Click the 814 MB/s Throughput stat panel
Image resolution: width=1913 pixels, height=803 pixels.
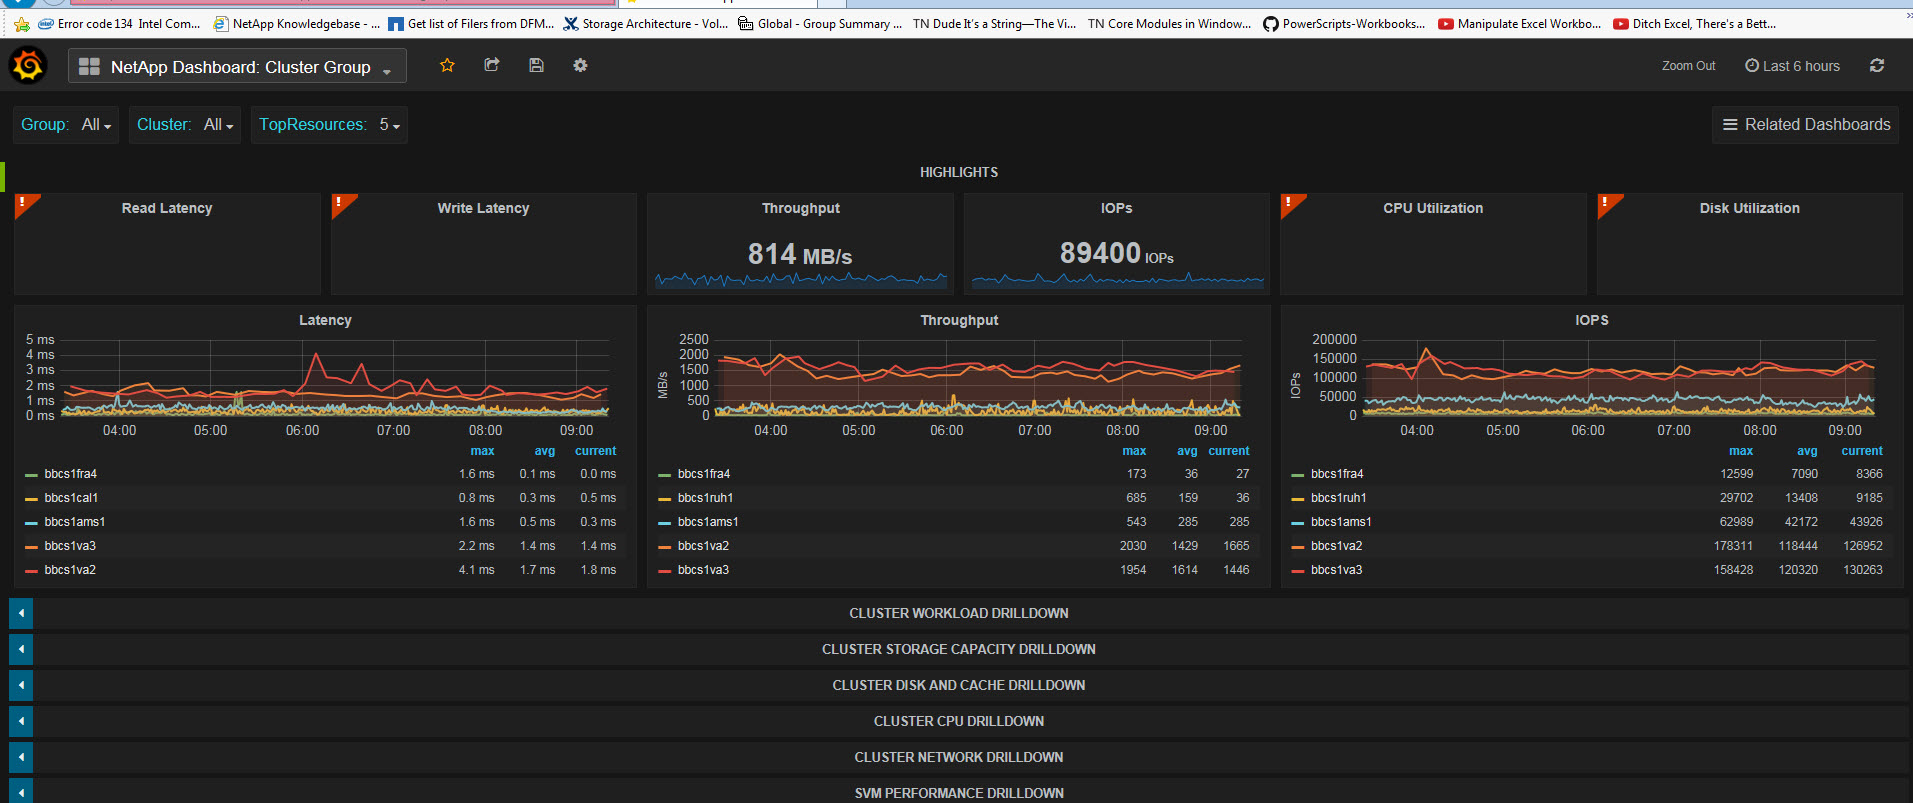pyautogui.click(x=800, y=244)
